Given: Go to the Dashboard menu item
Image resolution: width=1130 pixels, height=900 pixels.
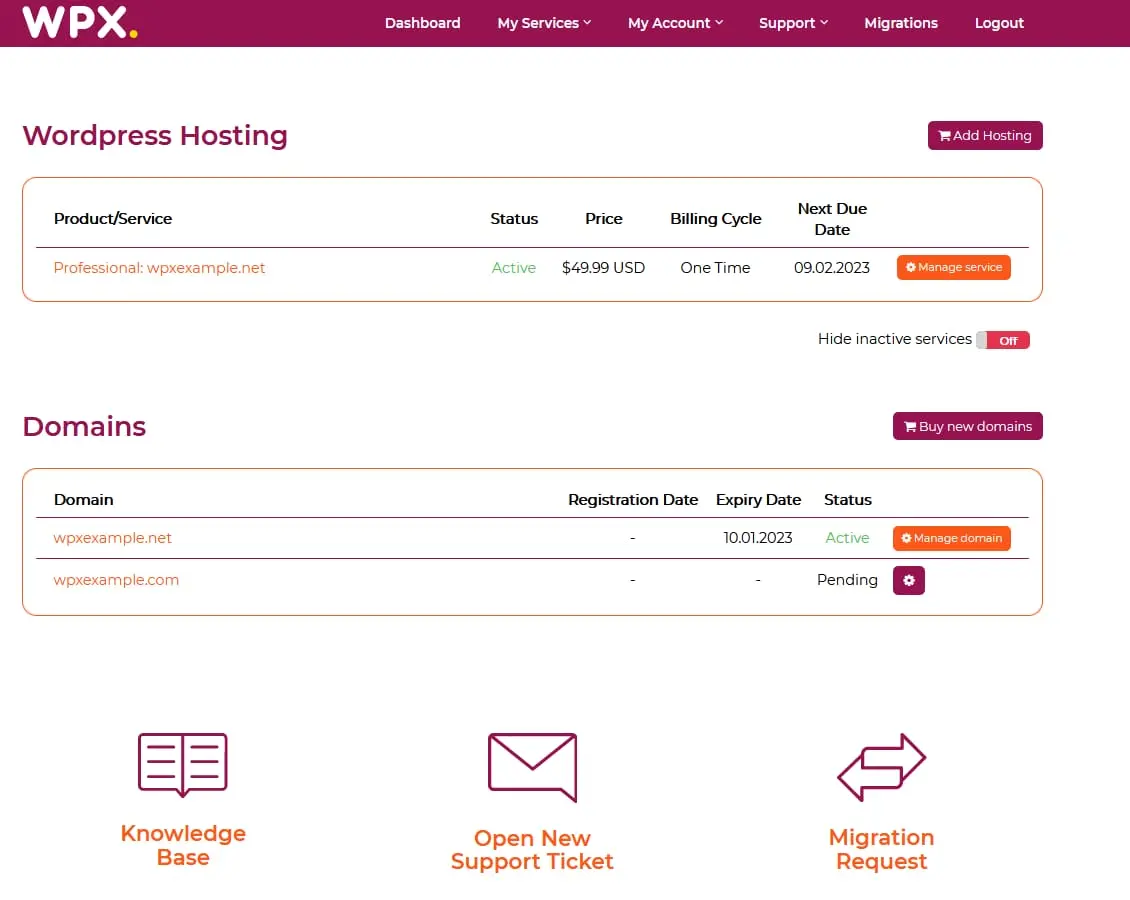Looking at the screenshot, I should (422, 23).
